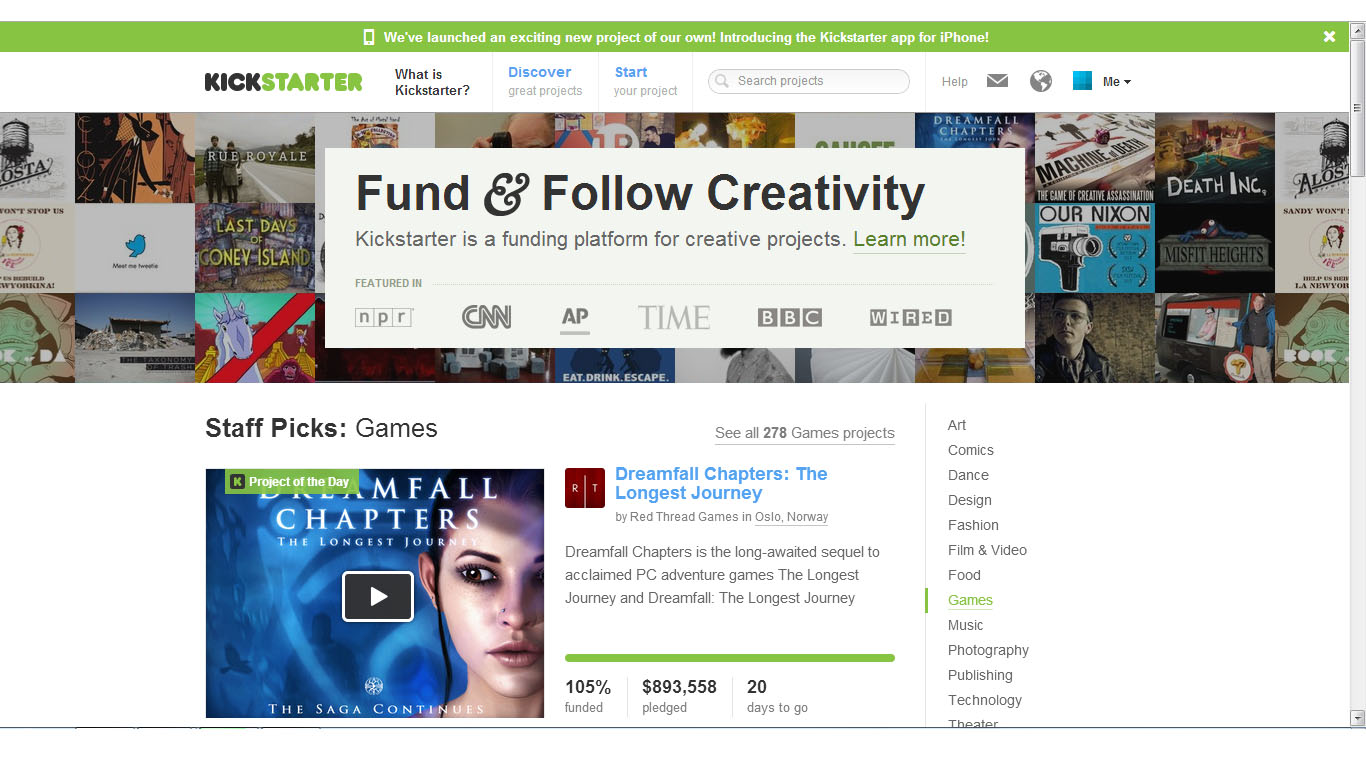1366x768 pixels.
Task: Click the Rue Royale project thumbnail
Action: tap(255, 158)
